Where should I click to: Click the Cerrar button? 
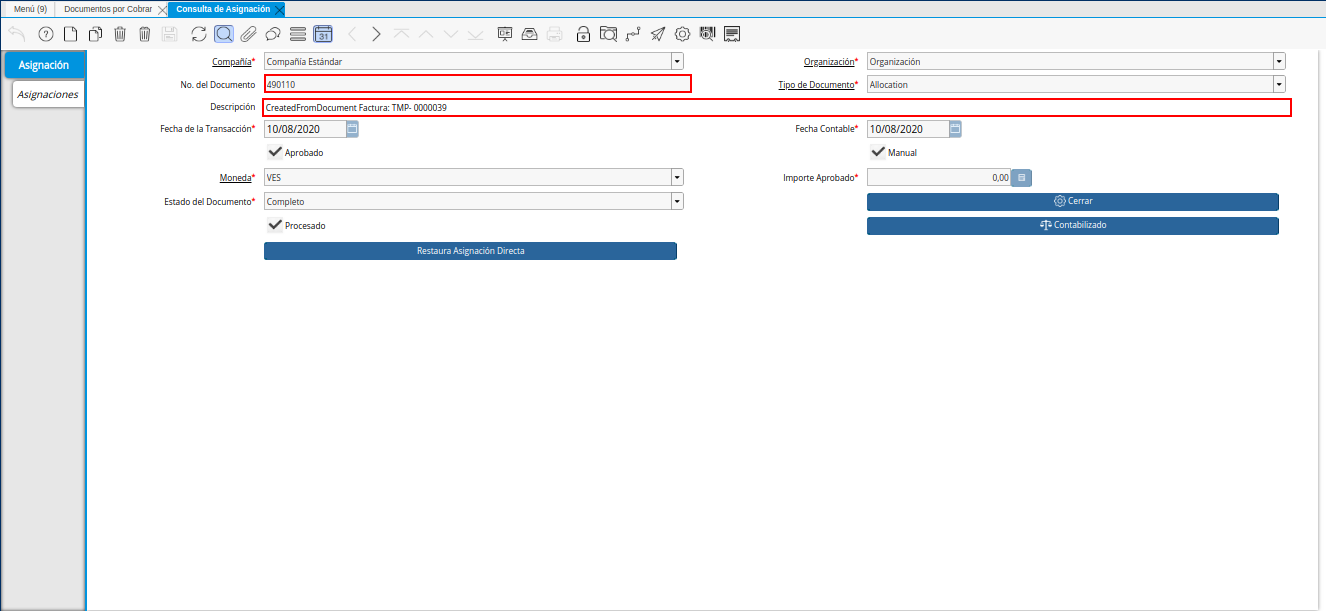click(x=1072, y=201)
